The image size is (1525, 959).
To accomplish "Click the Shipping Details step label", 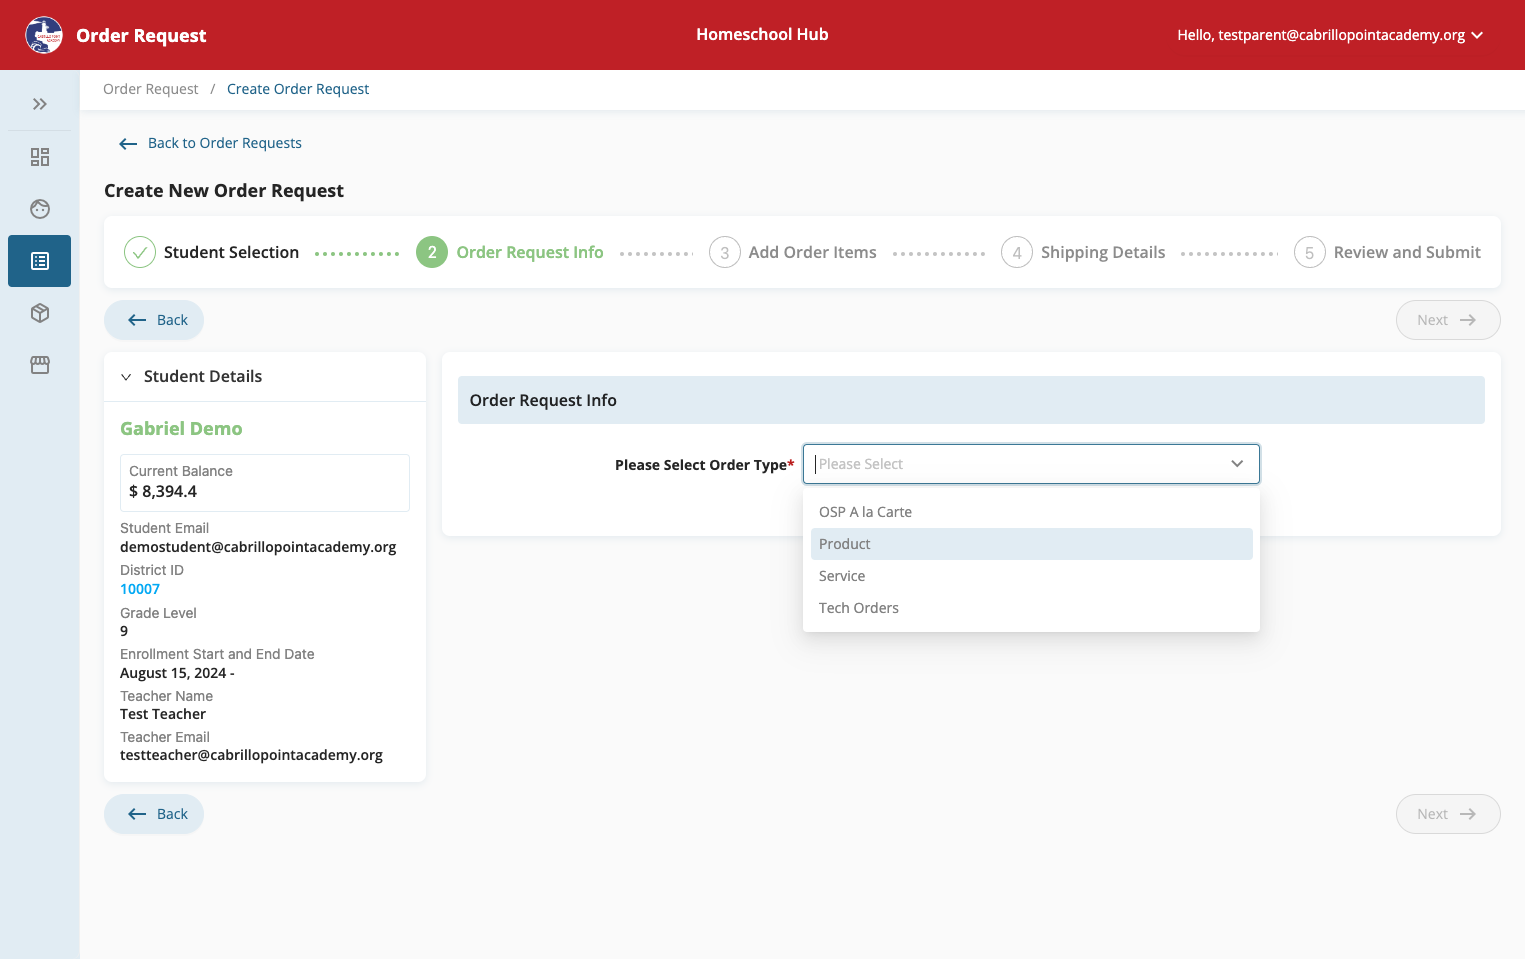I will [1103, 252].
